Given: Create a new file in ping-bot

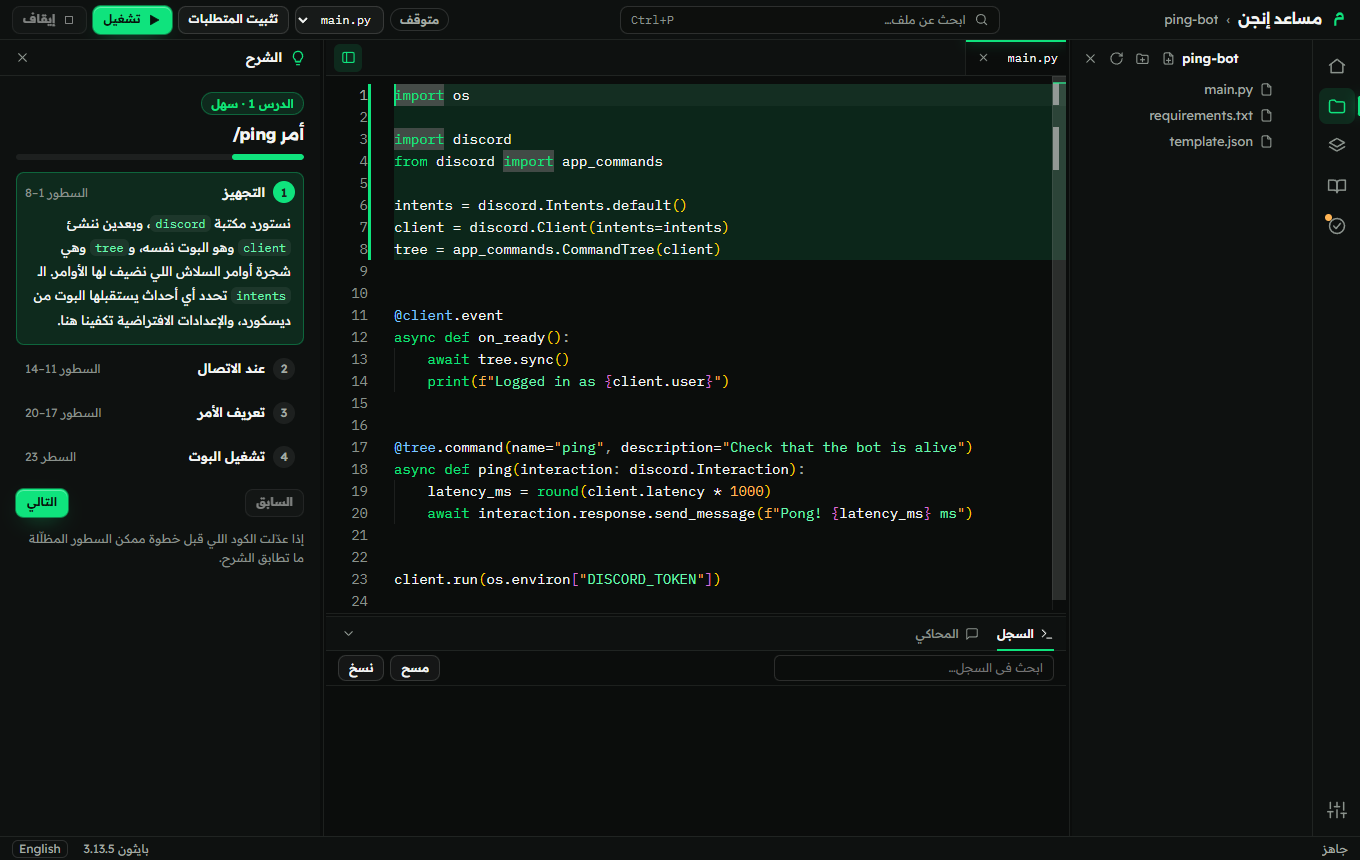Looking at the screenshot, I should tap(1168, 59).
